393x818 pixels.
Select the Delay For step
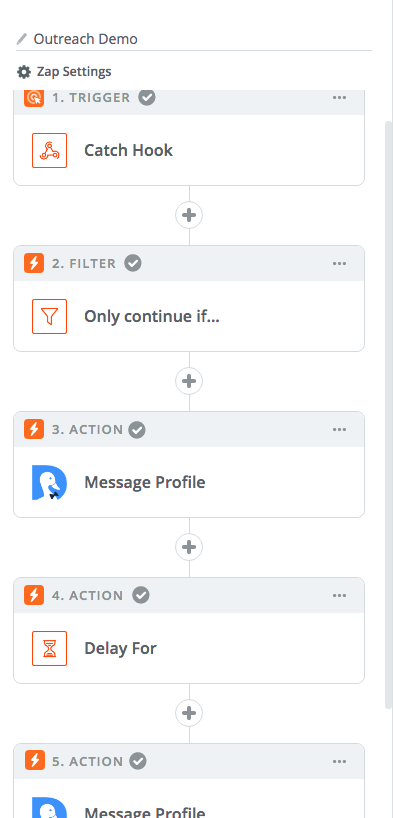pos(189,648)
